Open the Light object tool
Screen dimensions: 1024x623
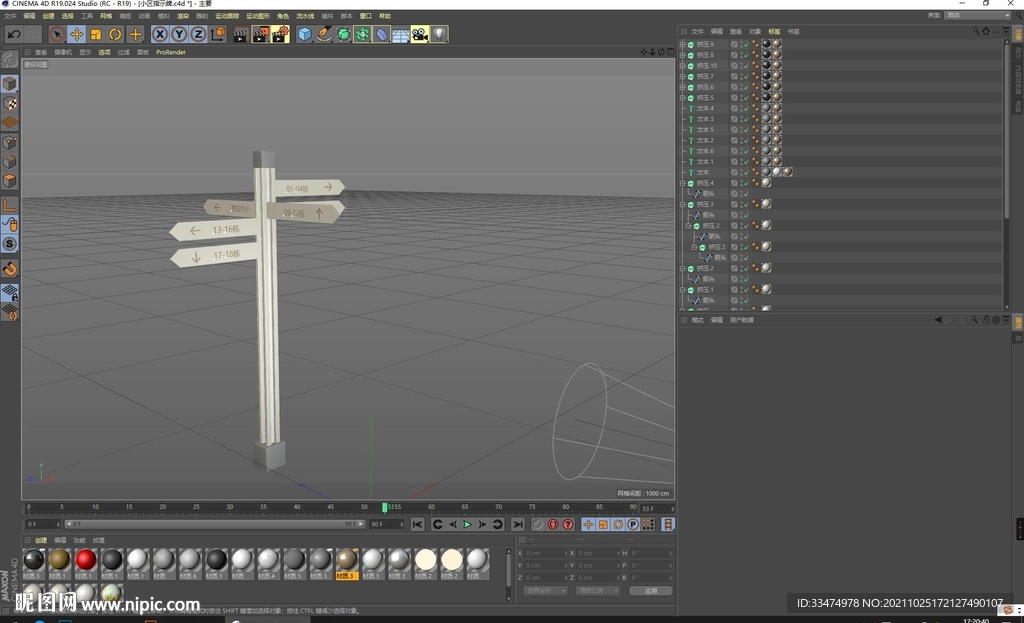439,34
